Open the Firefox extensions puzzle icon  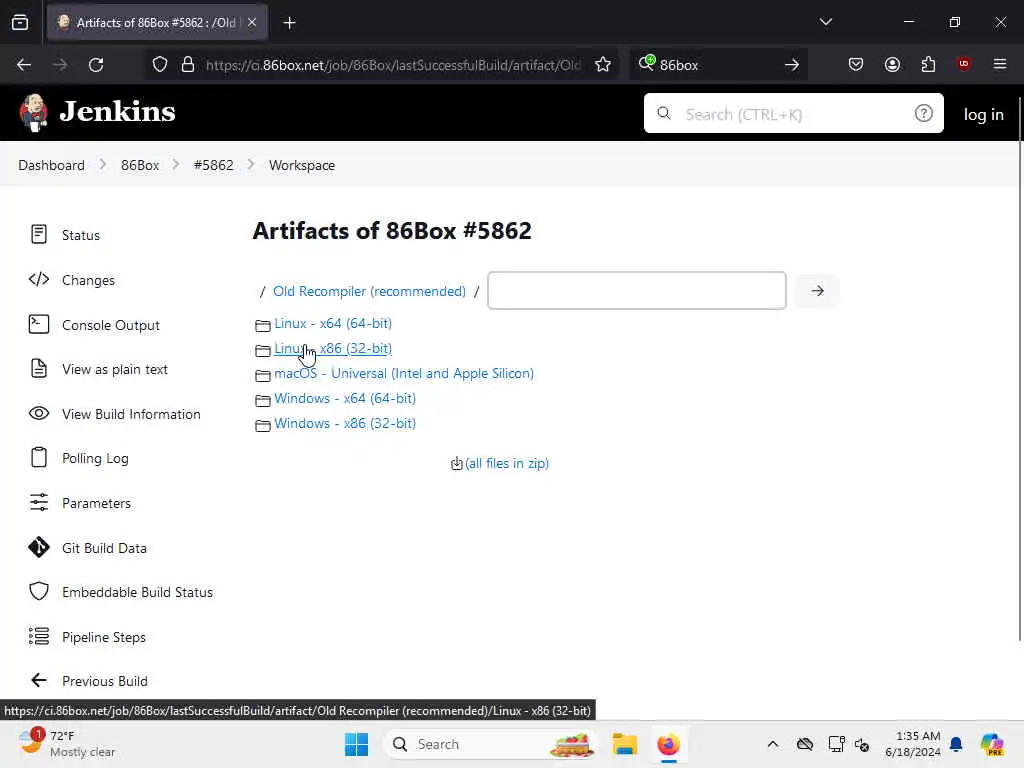[928, 65]
